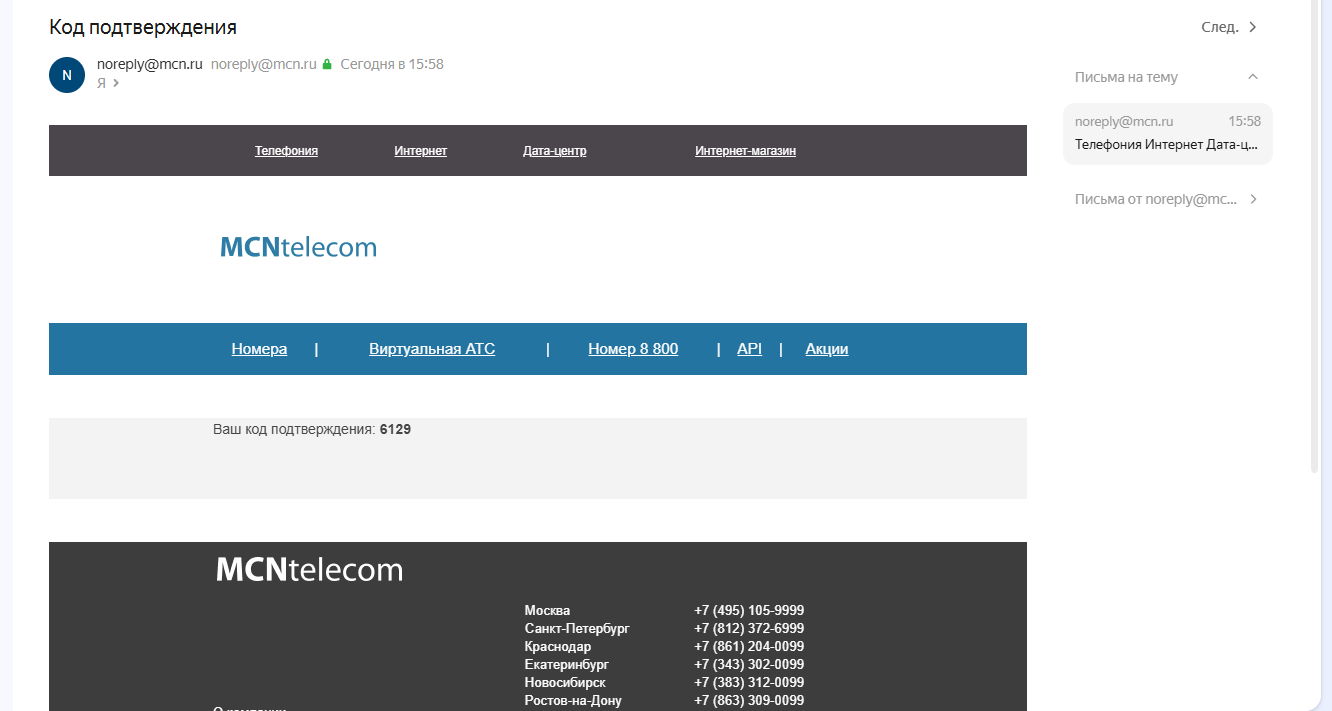Viewport: 1332px width, 711px height.
Task: Click the city name "Новосибирск"
Action: (565, 682)
